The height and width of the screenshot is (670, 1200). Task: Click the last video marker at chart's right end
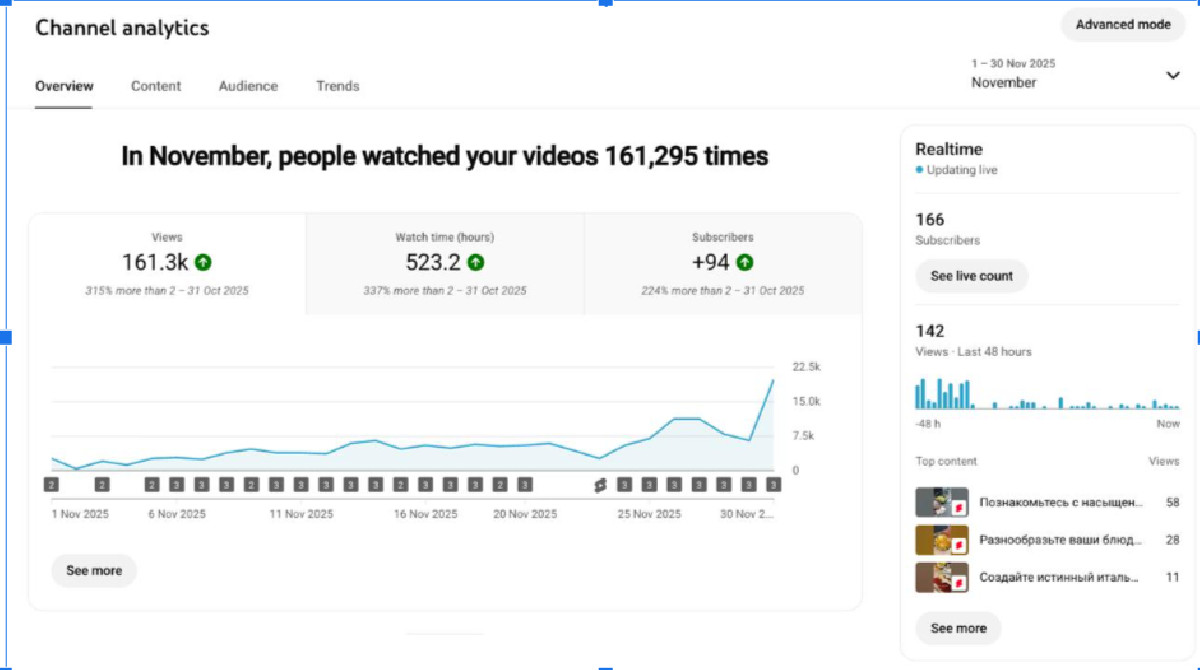click(773, 485)
